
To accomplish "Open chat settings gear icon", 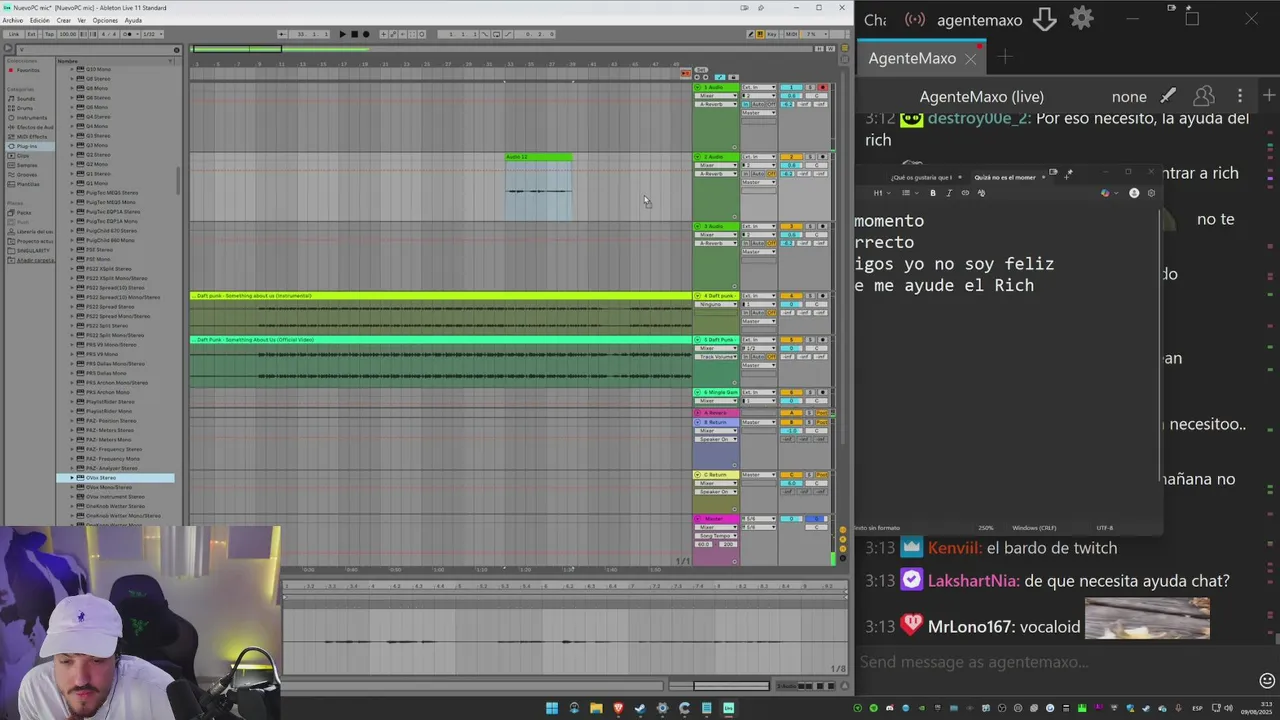I will coord(1082,19).
